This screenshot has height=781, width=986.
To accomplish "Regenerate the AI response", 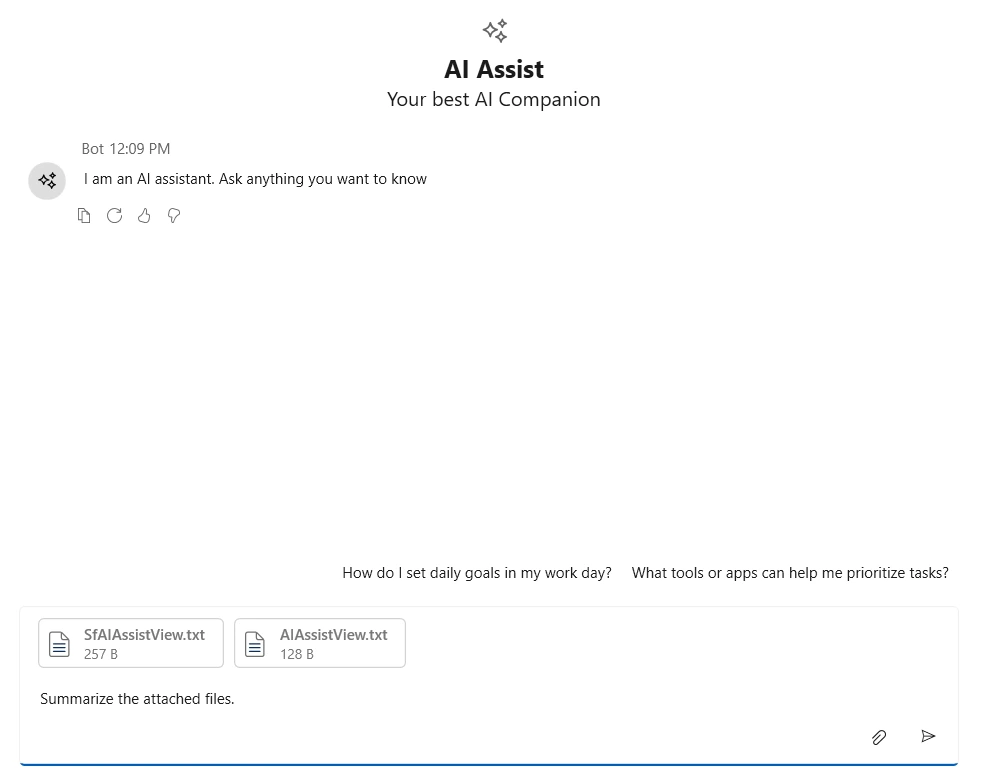I will coord(114,215).
